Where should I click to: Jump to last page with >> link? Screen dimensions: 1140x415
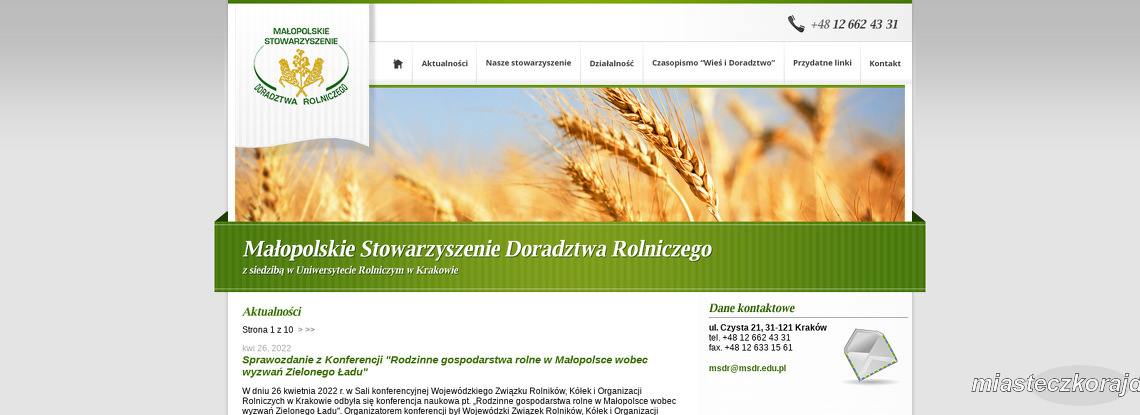coord(310,330)
